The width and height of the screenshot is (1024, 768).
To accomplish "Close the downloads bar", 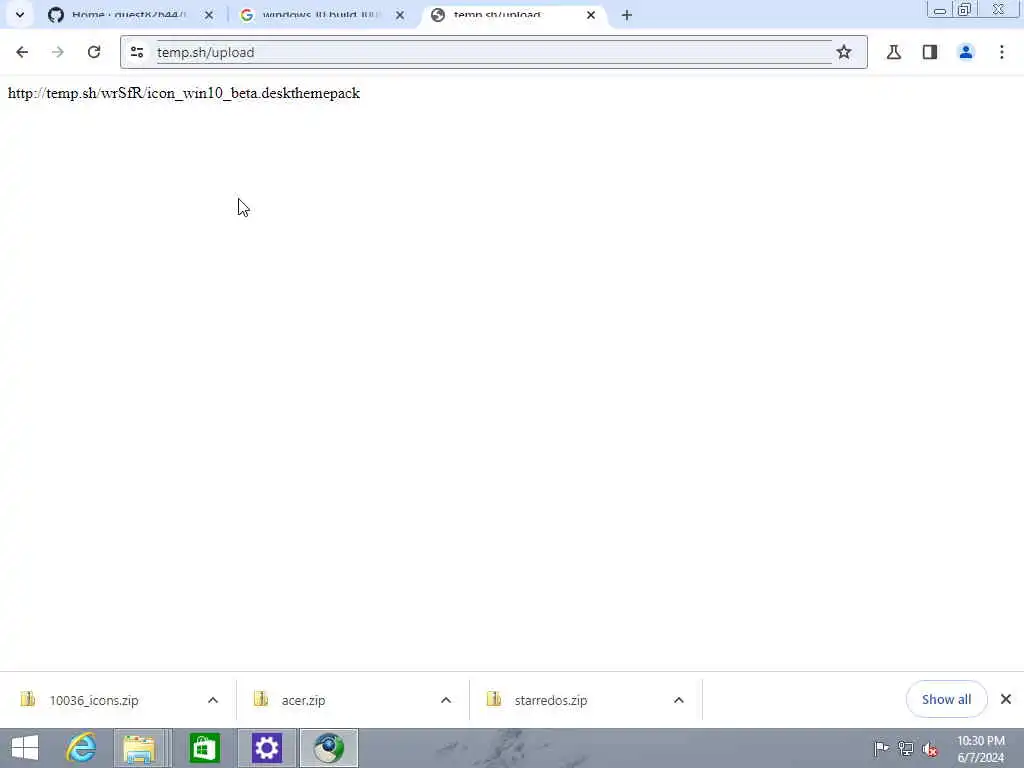I will click(x=1006, y=699).
